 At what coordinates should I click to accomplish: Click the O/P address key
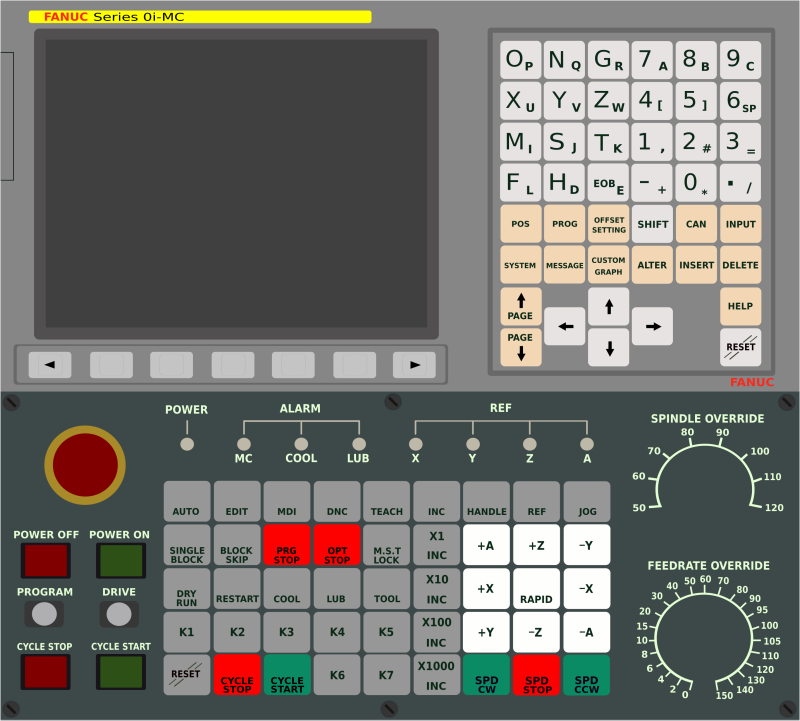pos(520,60)
